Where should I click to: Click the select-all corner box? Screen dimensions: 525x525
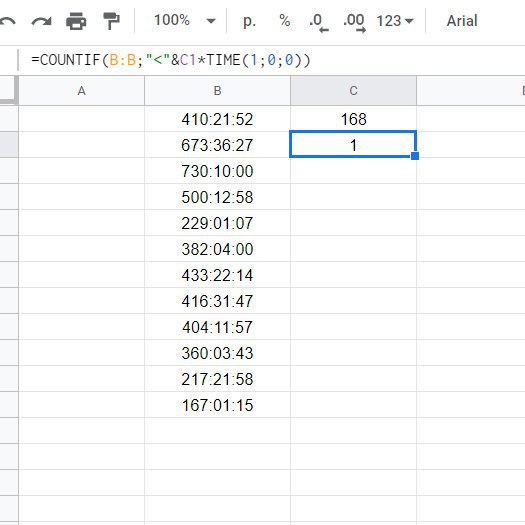(x=8, y=89)
